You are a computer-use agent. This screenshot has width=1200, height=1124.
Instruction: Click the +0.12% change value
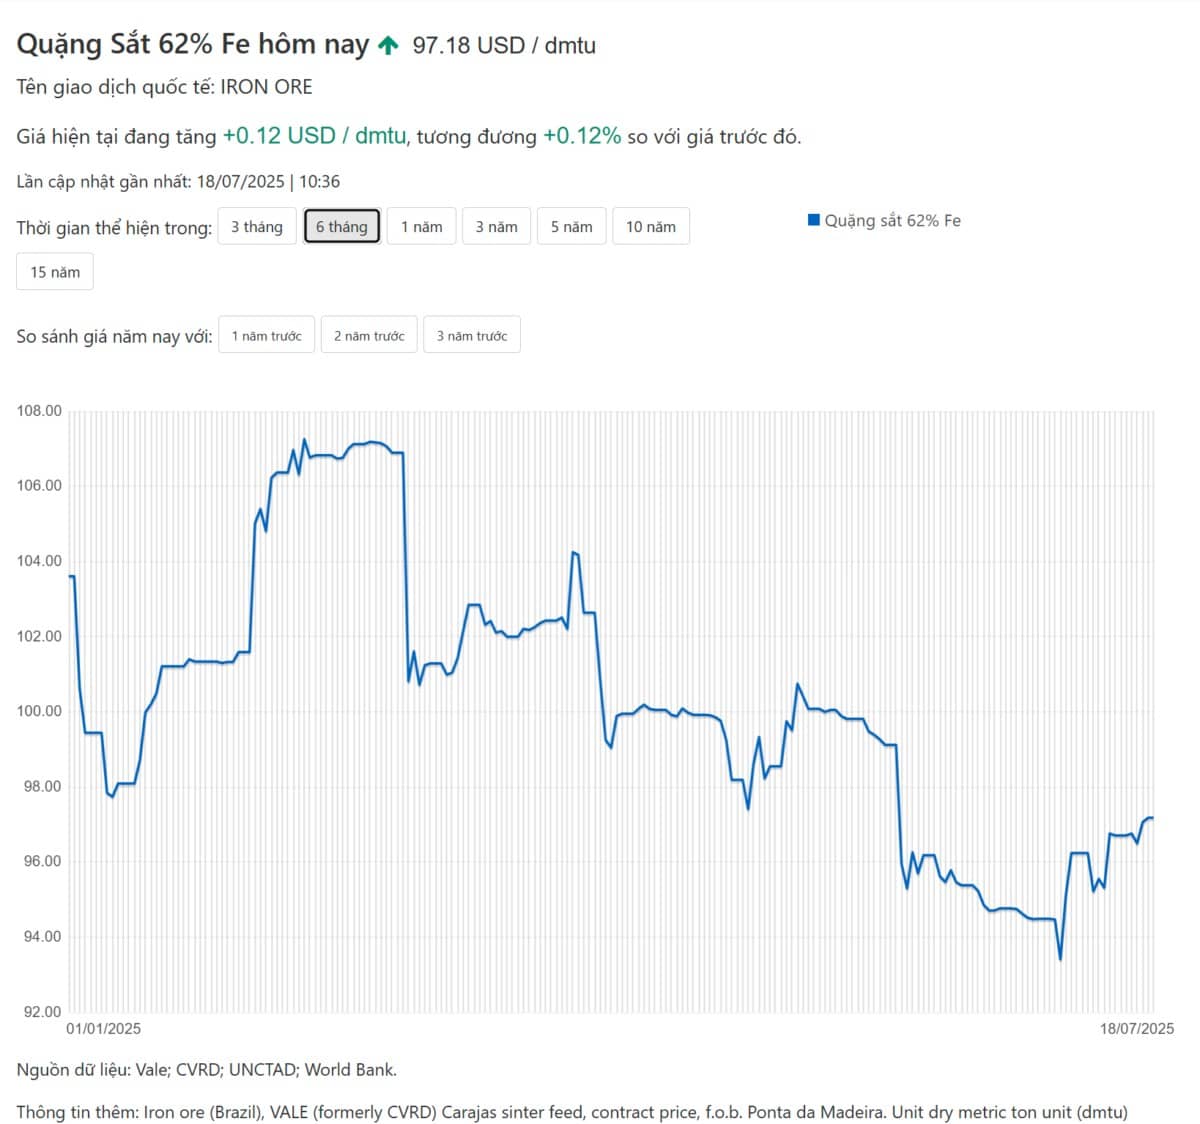582,136
